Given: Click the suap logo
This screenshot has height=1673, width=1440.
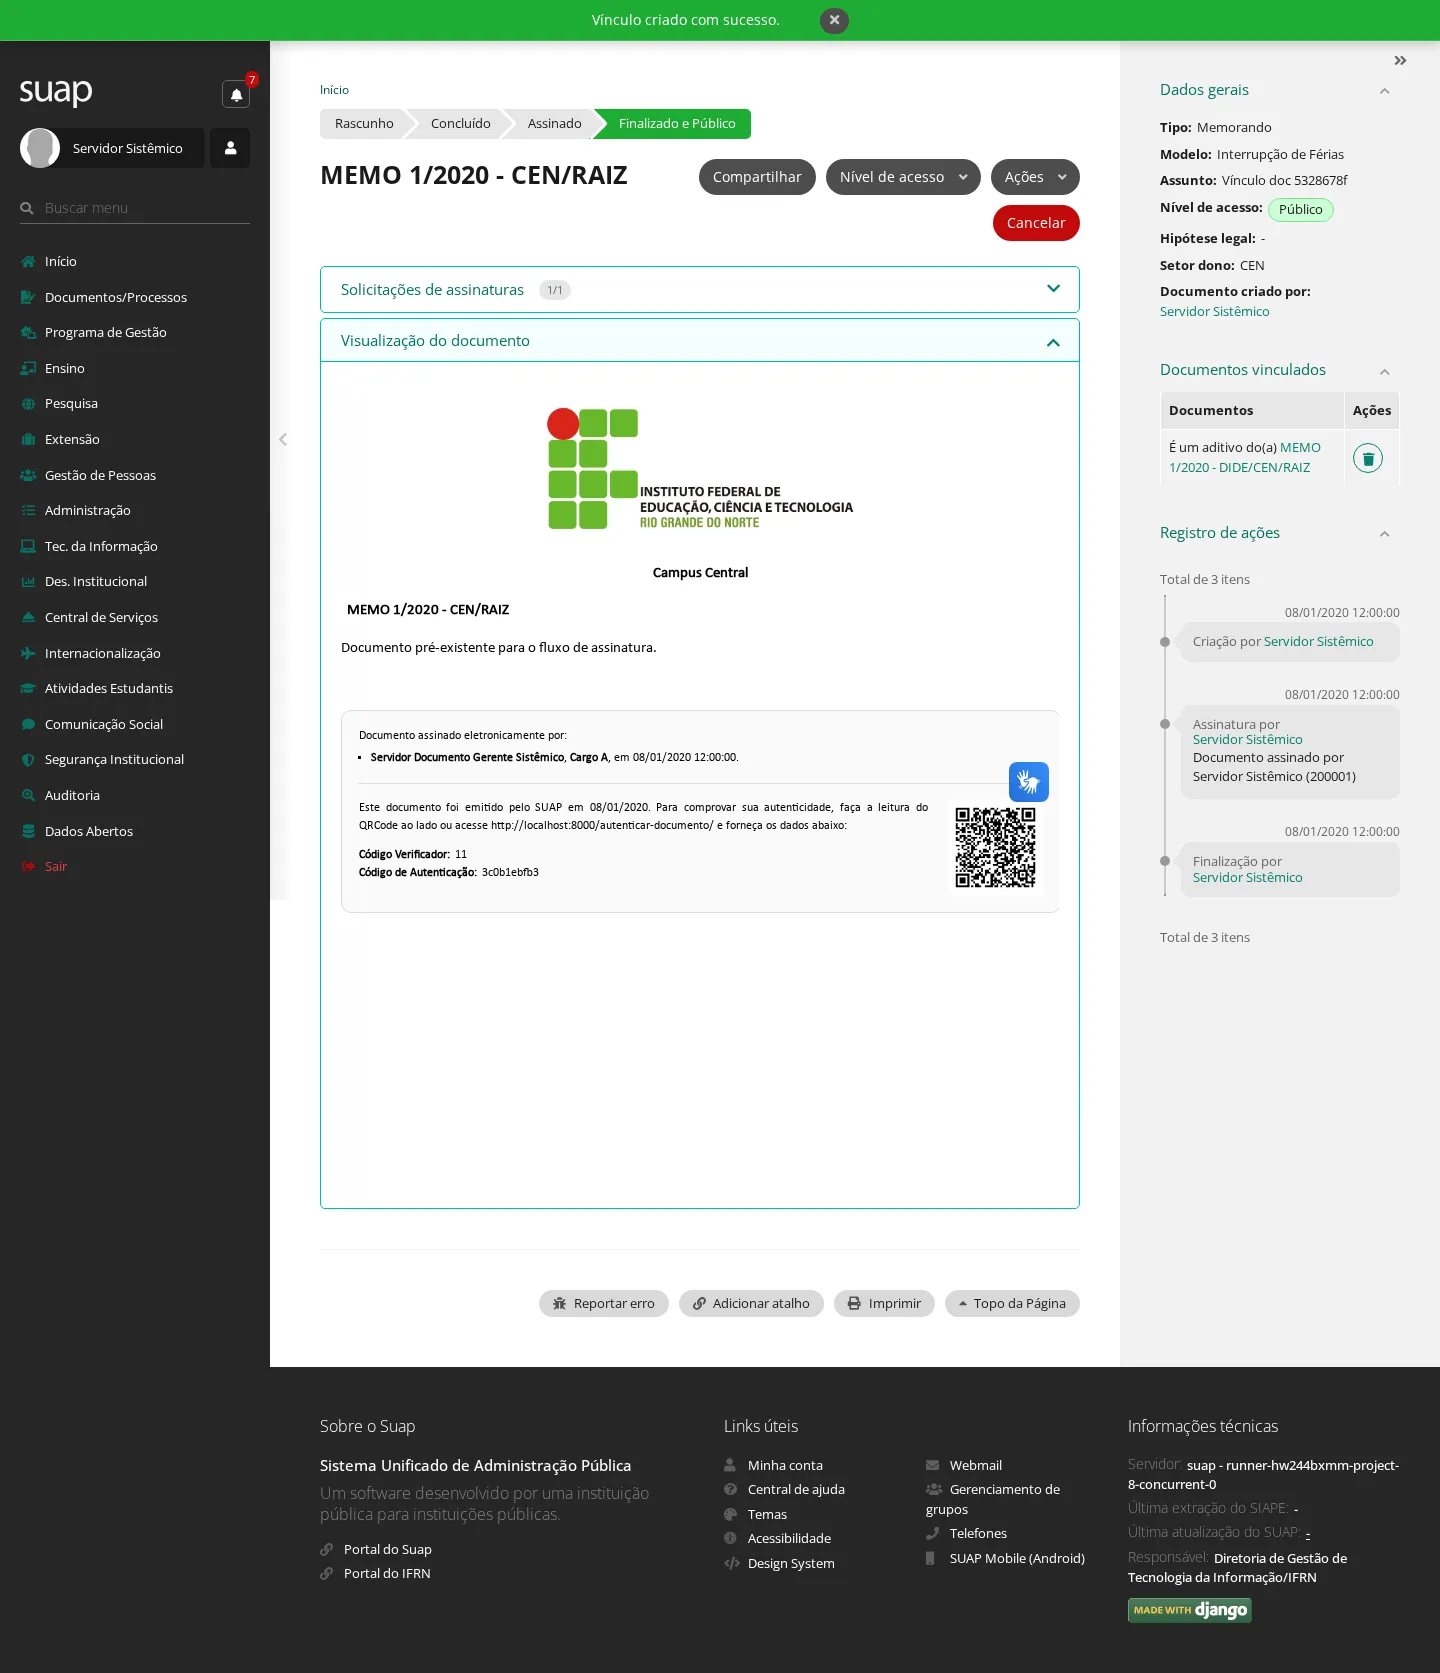Looking at the screenshot, I should tap(56, 91).
